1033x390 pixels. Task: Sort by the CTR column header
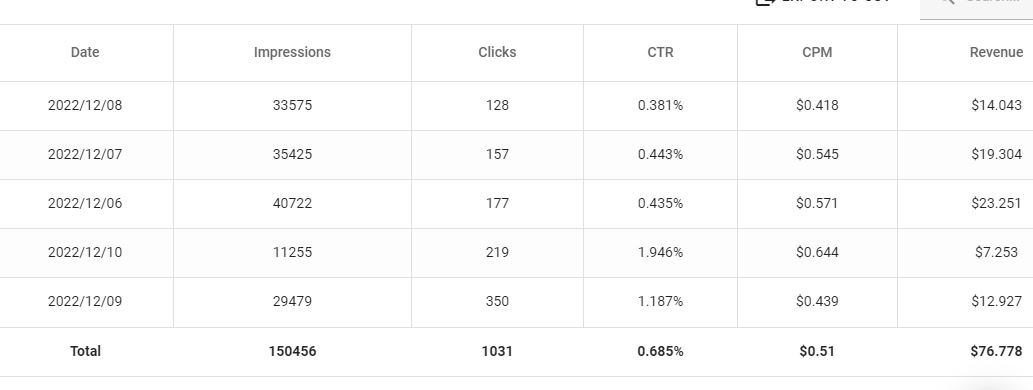pos(660,52)
